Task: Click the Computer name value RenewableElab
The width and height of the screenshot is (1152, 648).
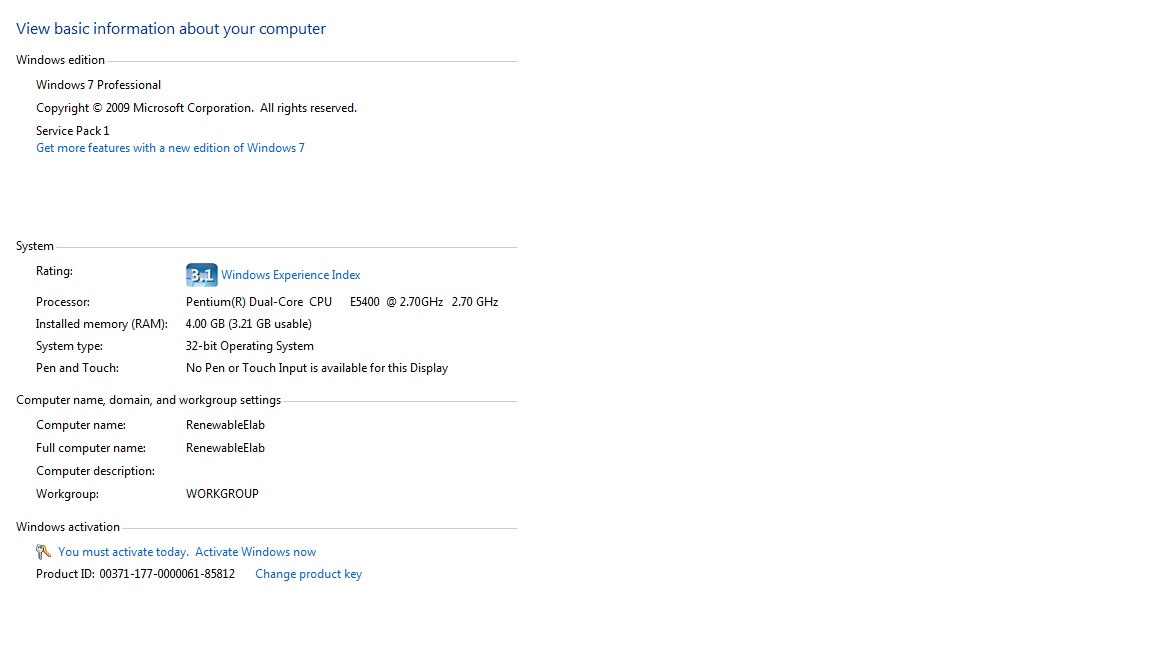Action: pyautogui.click(x=225, y=425)
